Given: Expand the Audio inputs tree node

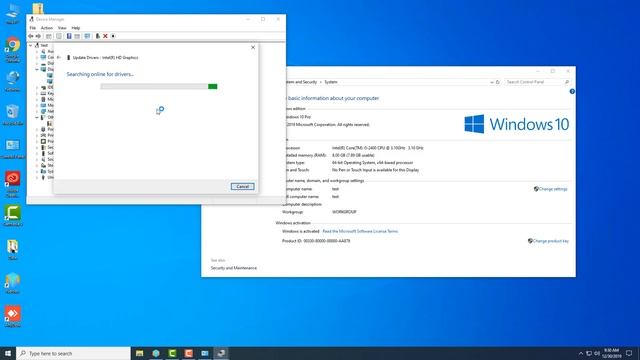Looking at the screenshot, I should (x=37, y=51).
